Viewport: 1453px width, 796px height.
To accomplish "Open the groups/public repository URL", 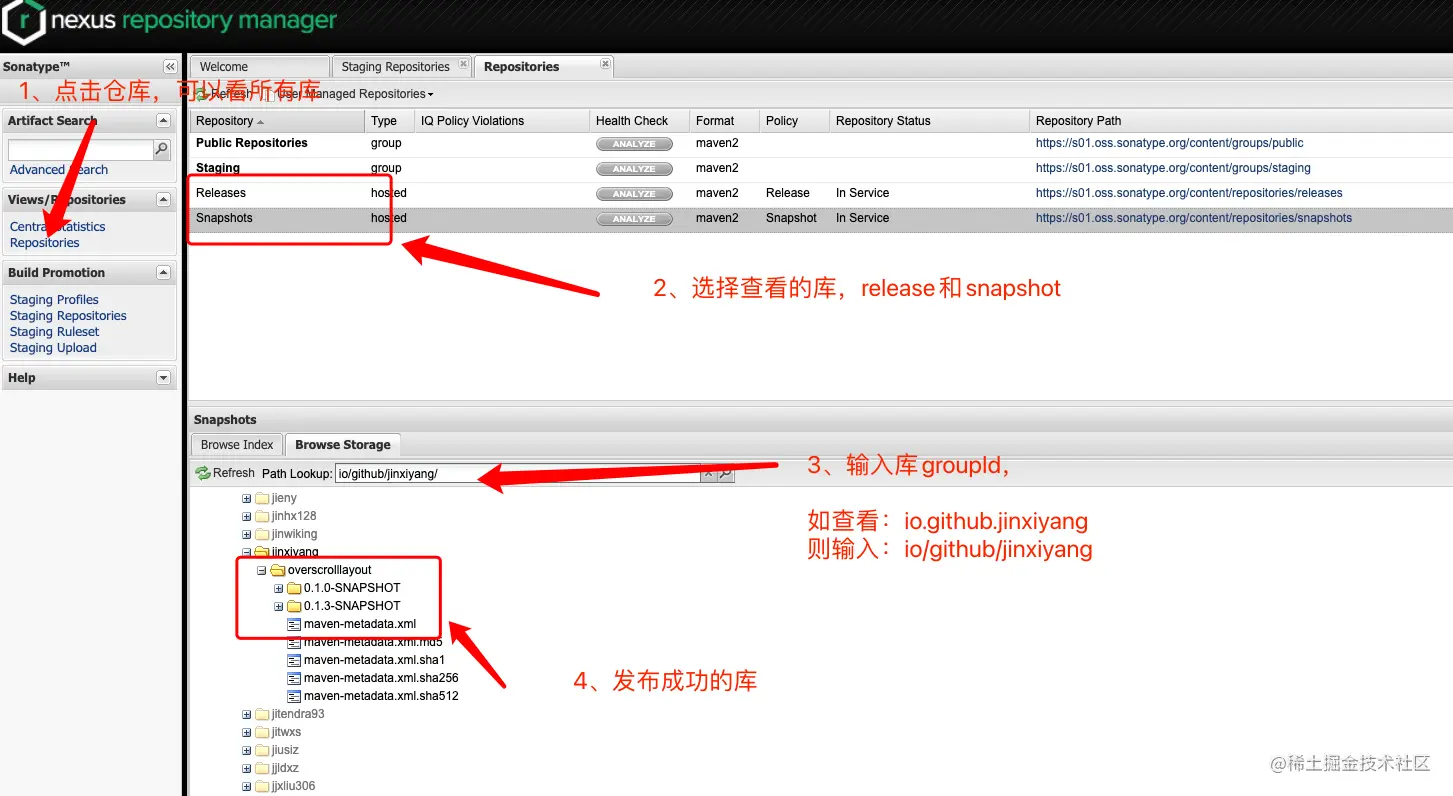I will point(1170,143).
